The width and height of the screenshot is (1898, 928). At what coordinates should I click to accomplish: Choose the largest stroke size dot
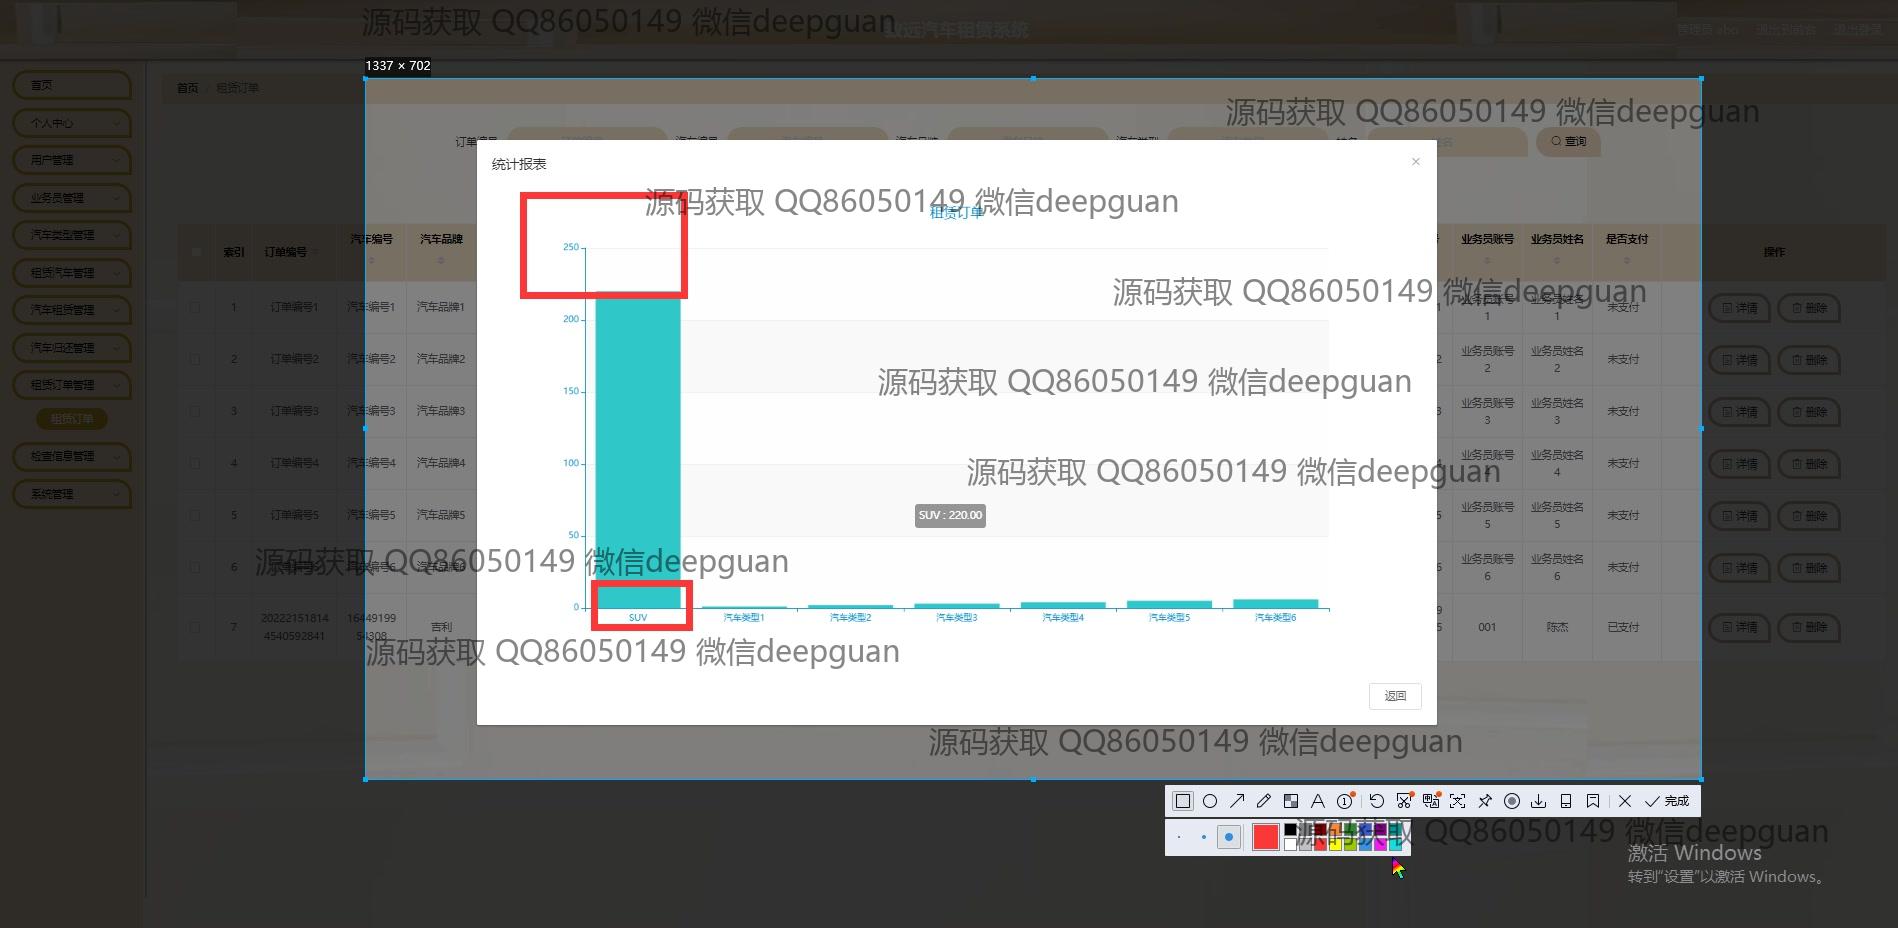1229,837
